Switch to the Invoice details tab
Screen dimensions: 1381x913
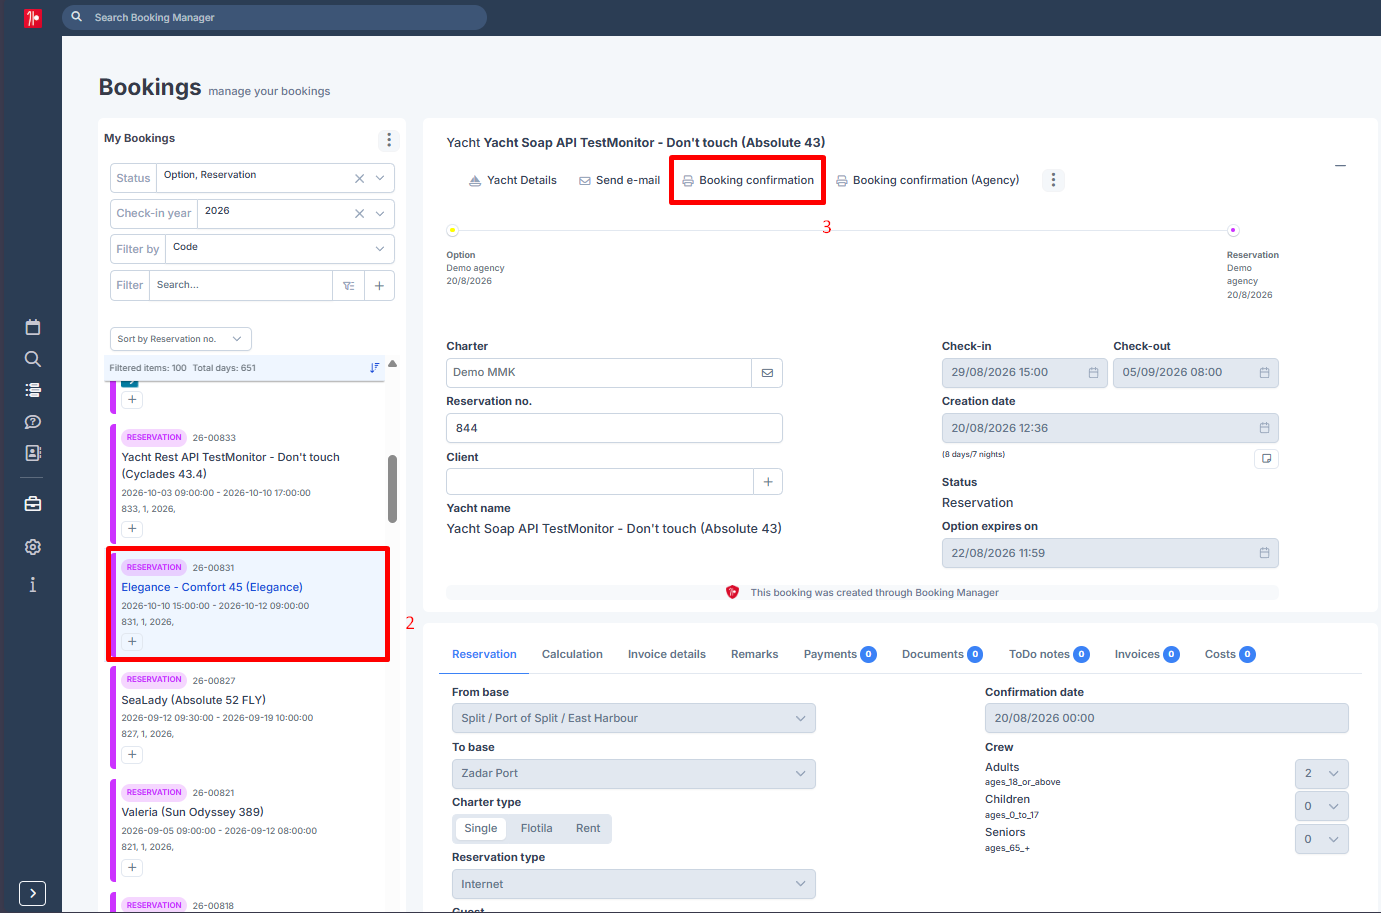coord(667,655)
